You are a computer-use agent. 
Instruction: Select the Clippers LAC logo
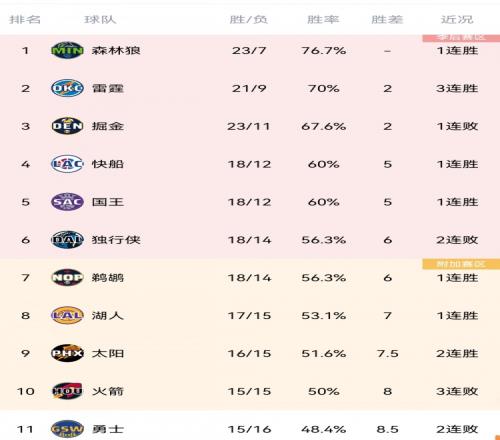(67, 164)
